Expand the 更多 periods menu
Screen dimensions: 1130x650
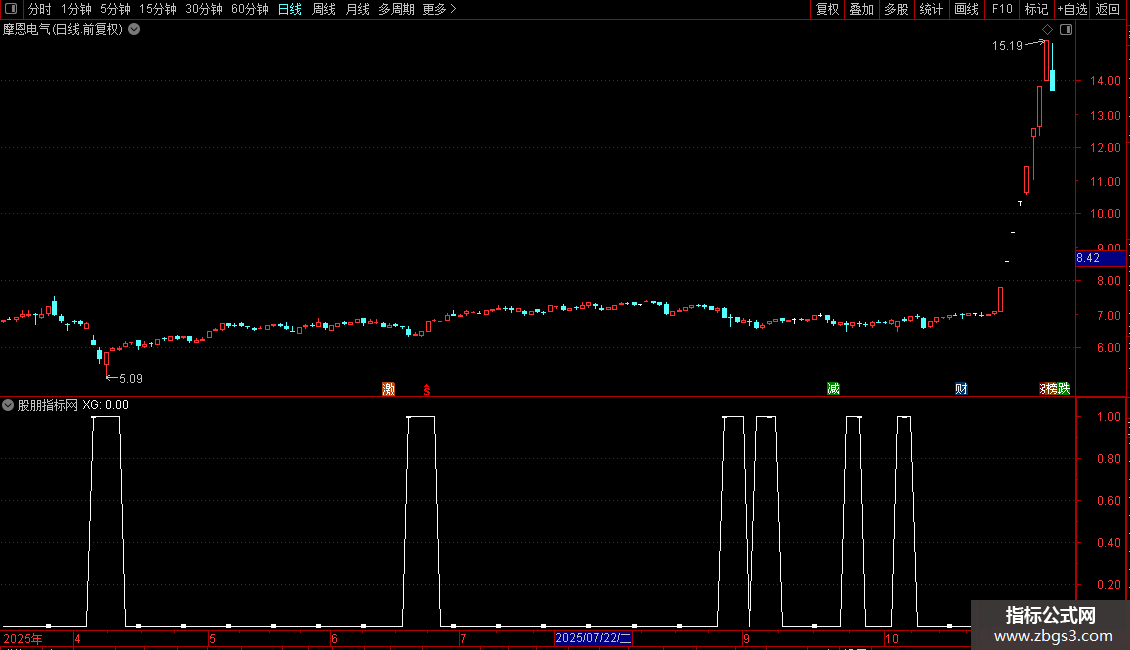pos(439,9)
